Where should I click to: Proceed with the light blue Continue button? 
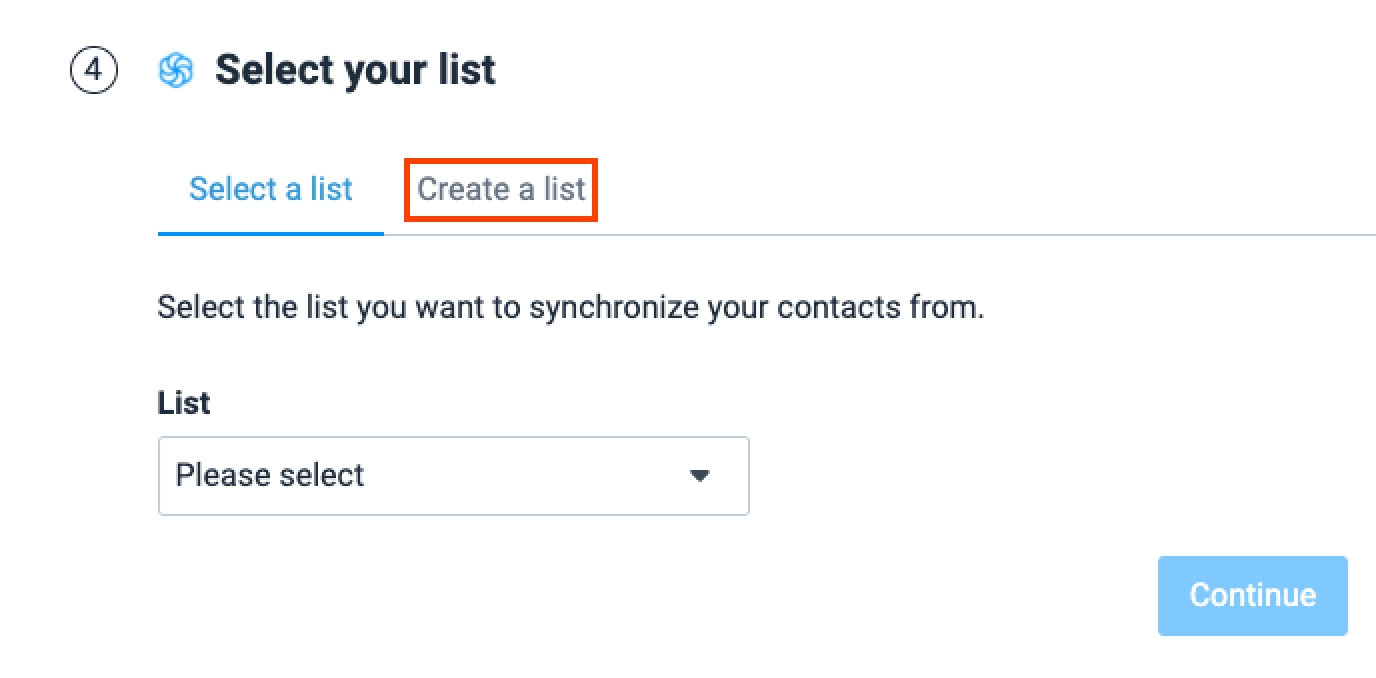[x=1253, y=595]
